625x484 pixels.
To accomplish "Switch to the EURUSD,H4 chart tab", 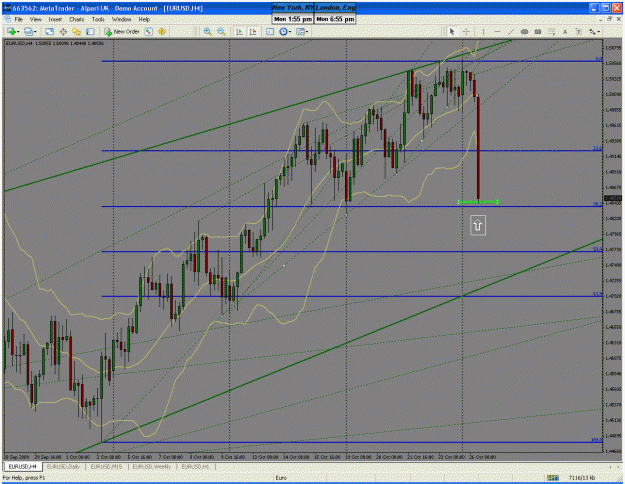I will (23, 466).
